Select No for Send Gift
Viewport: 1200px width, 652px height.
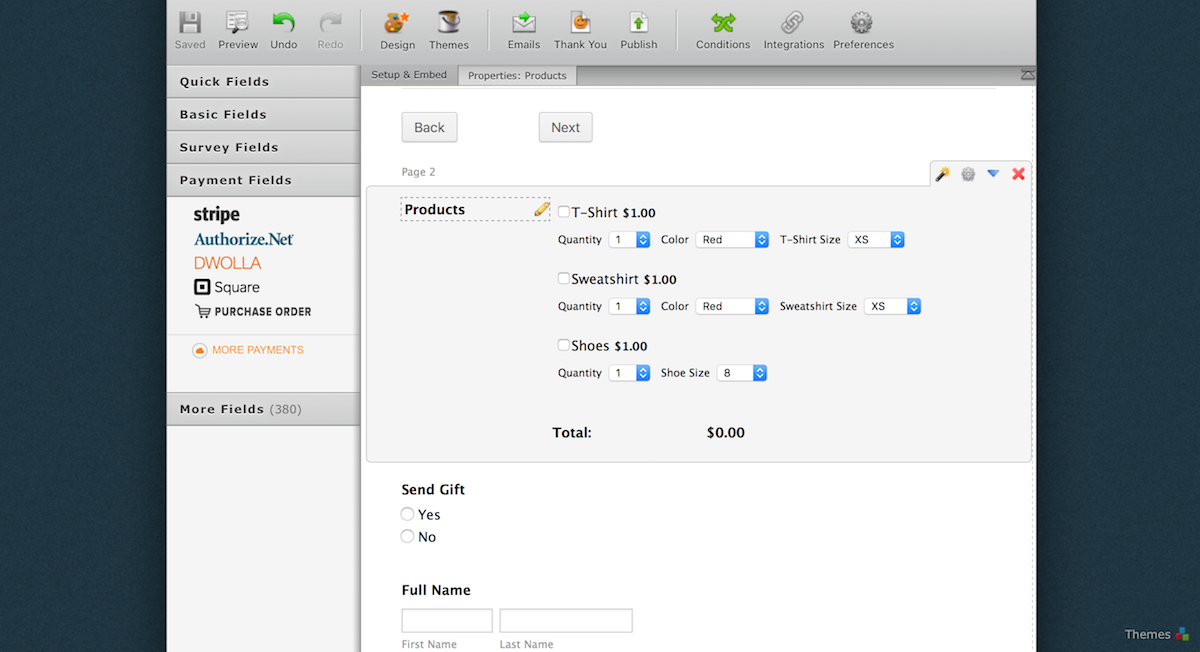pos(407,536)
